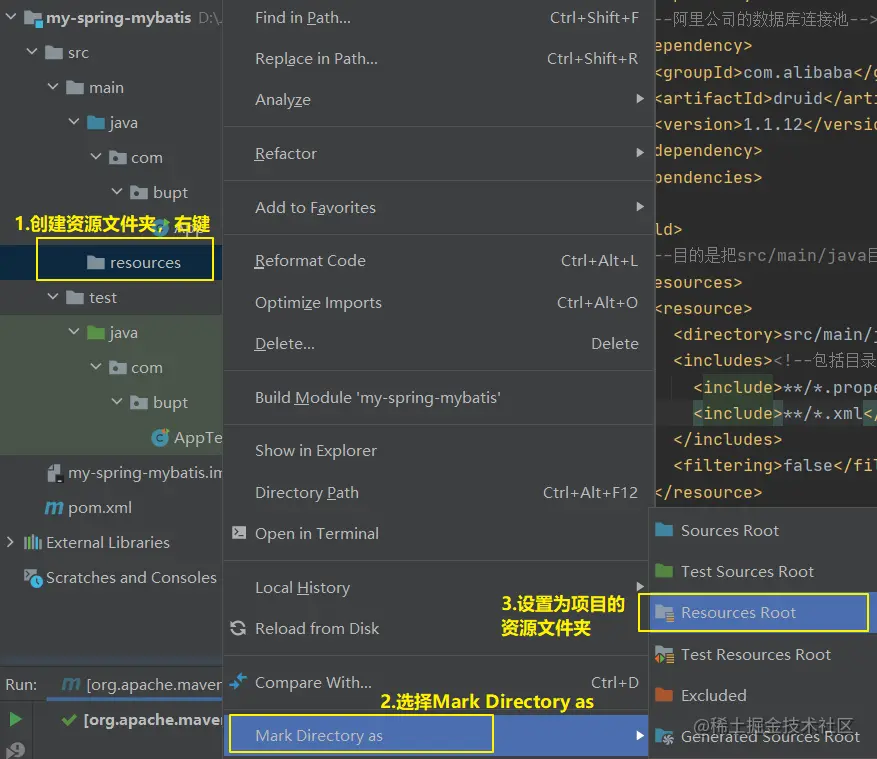Select Directory Path menu entry

tap(438, 493)
